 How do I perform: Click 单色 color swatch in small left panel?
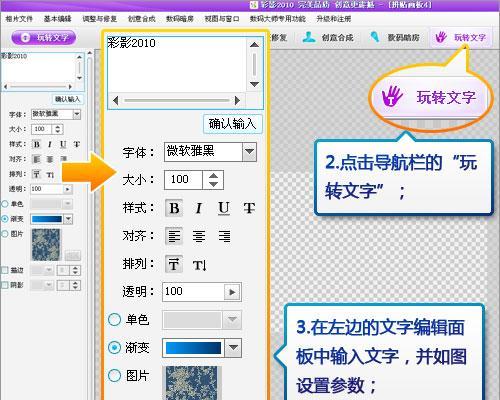click(47, 204)
